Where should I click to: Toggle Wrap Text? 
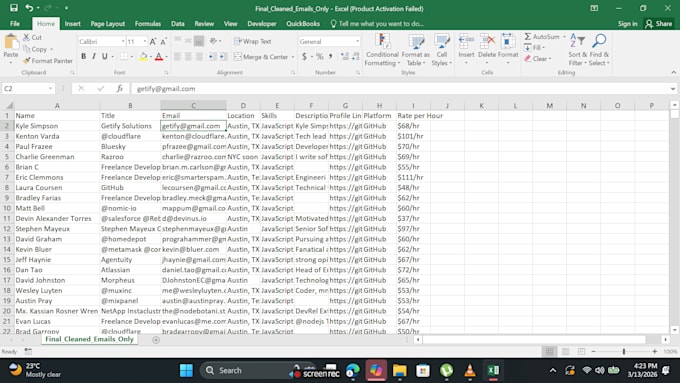[x=252, y=41]
